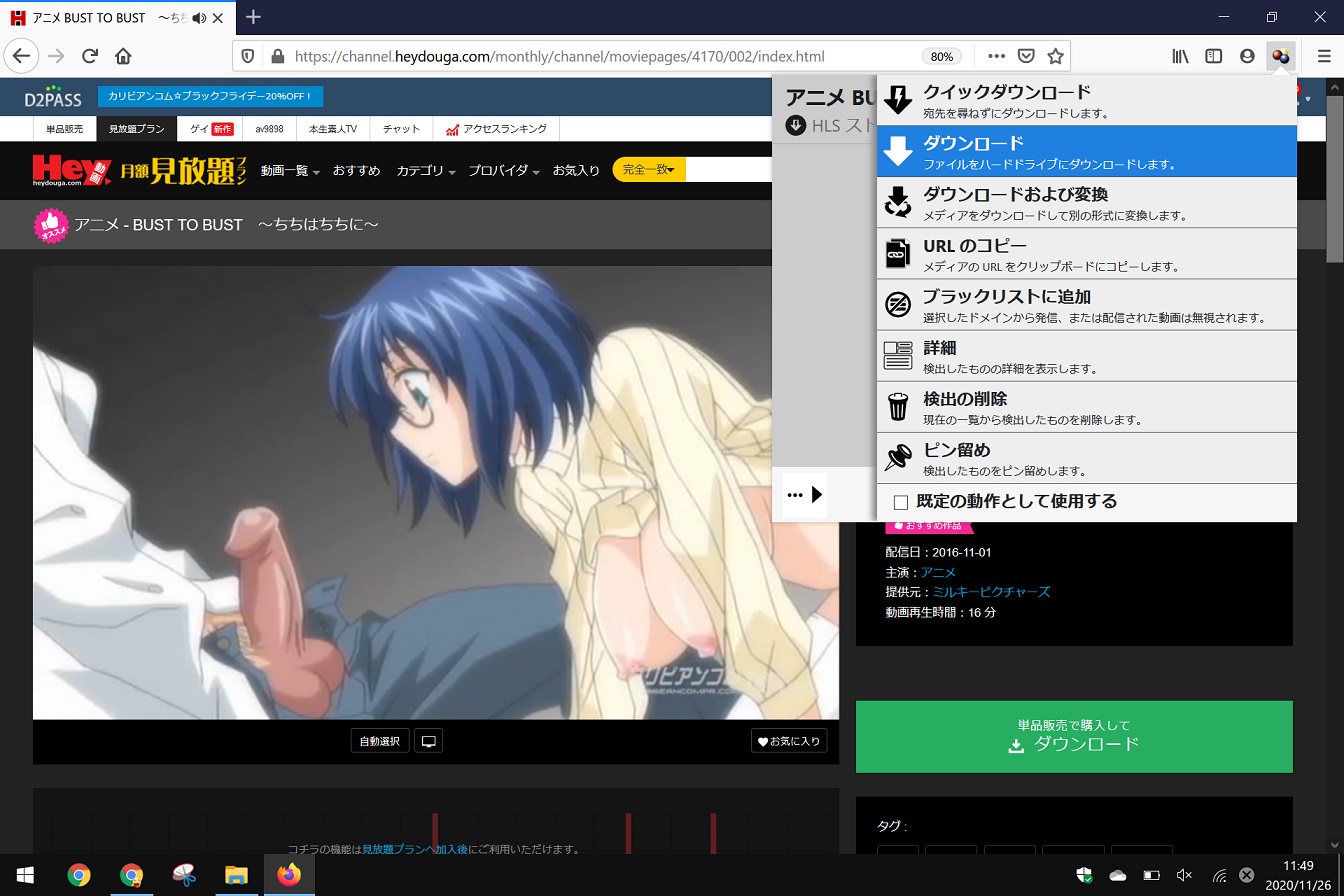Open Firefox account icon
Screen dimensions: 1344x896
[x=1247, y=56]
